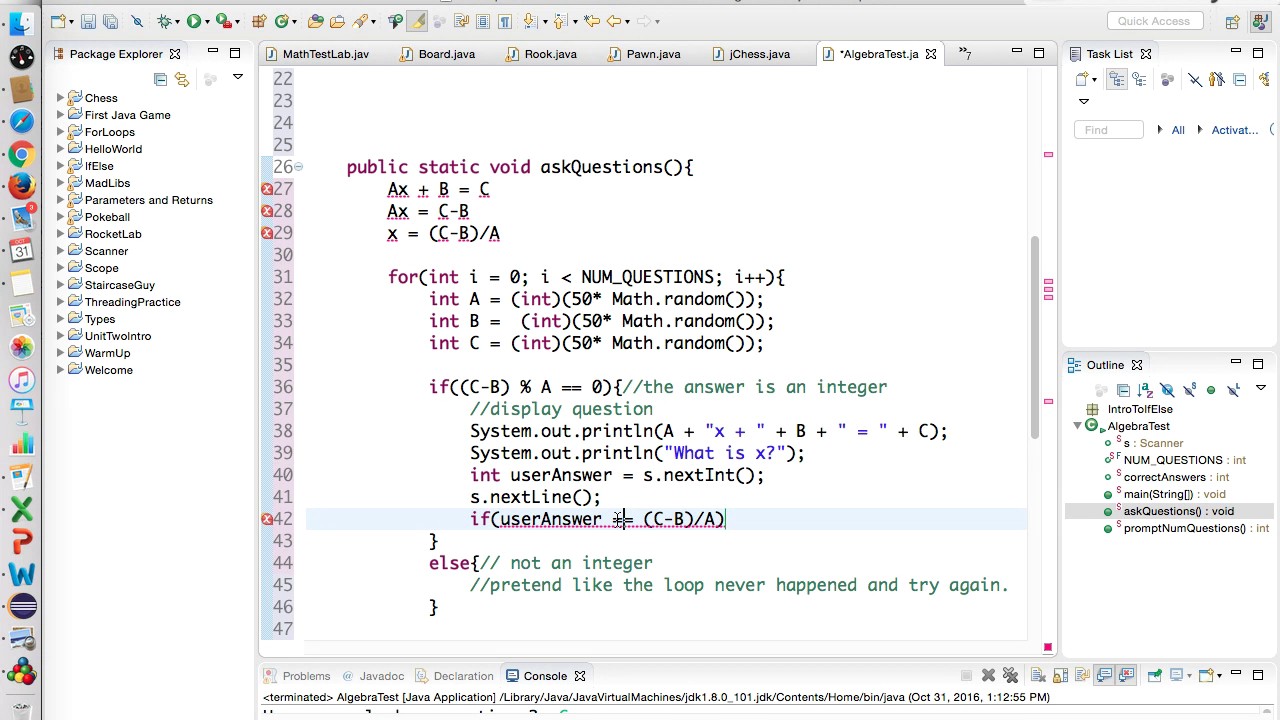
Task: Click the Back navigation arrow
Action: point(614,21)
